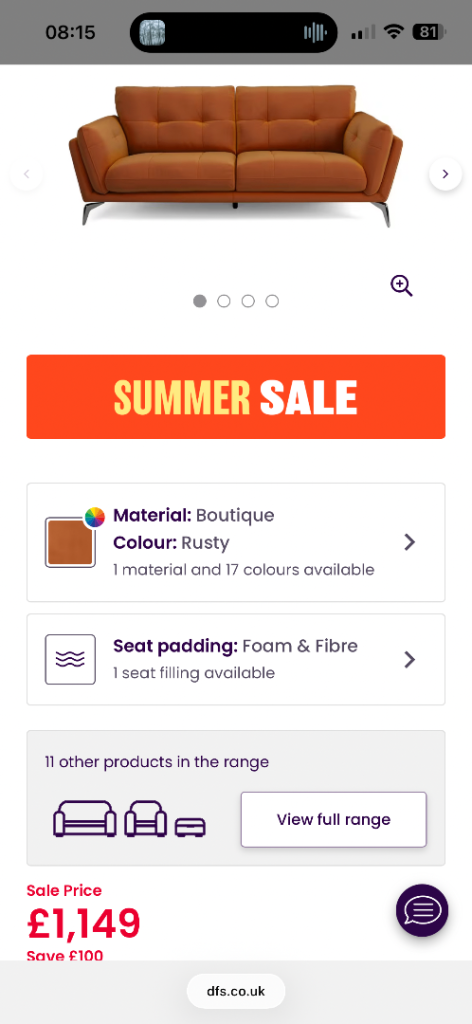Tap the orange sofa product image
This screenshot has width=472, height=1024.
point(236,155)
